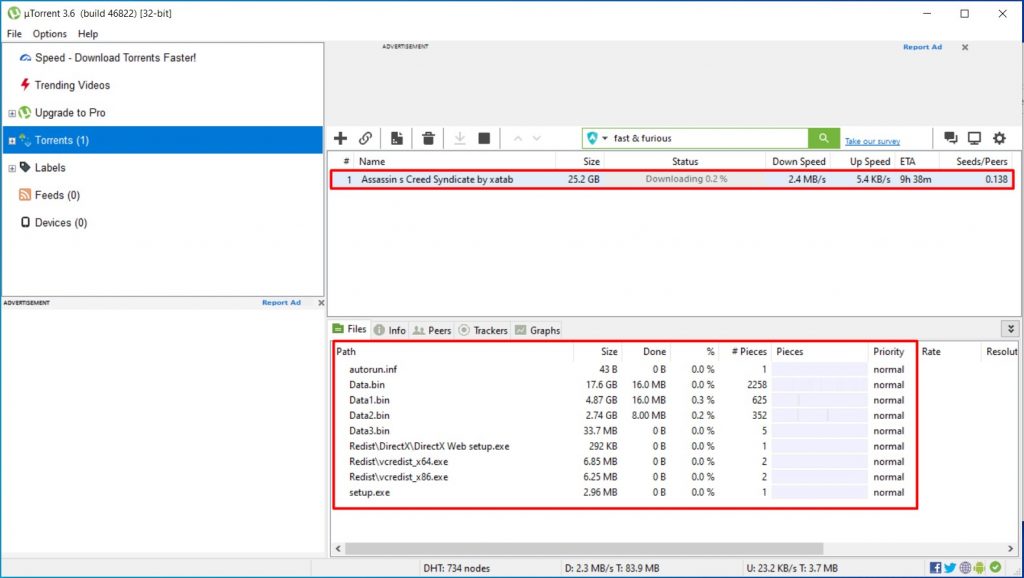Click the search field containing fast & furious

pos(709,138)
